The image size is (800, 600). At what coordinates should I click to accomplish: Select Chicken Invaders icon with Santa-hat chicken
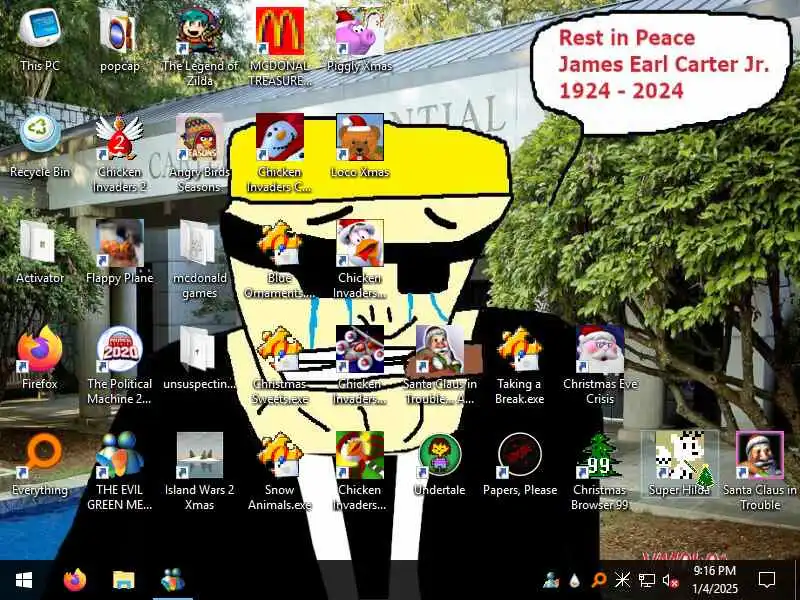pos(360,259)
